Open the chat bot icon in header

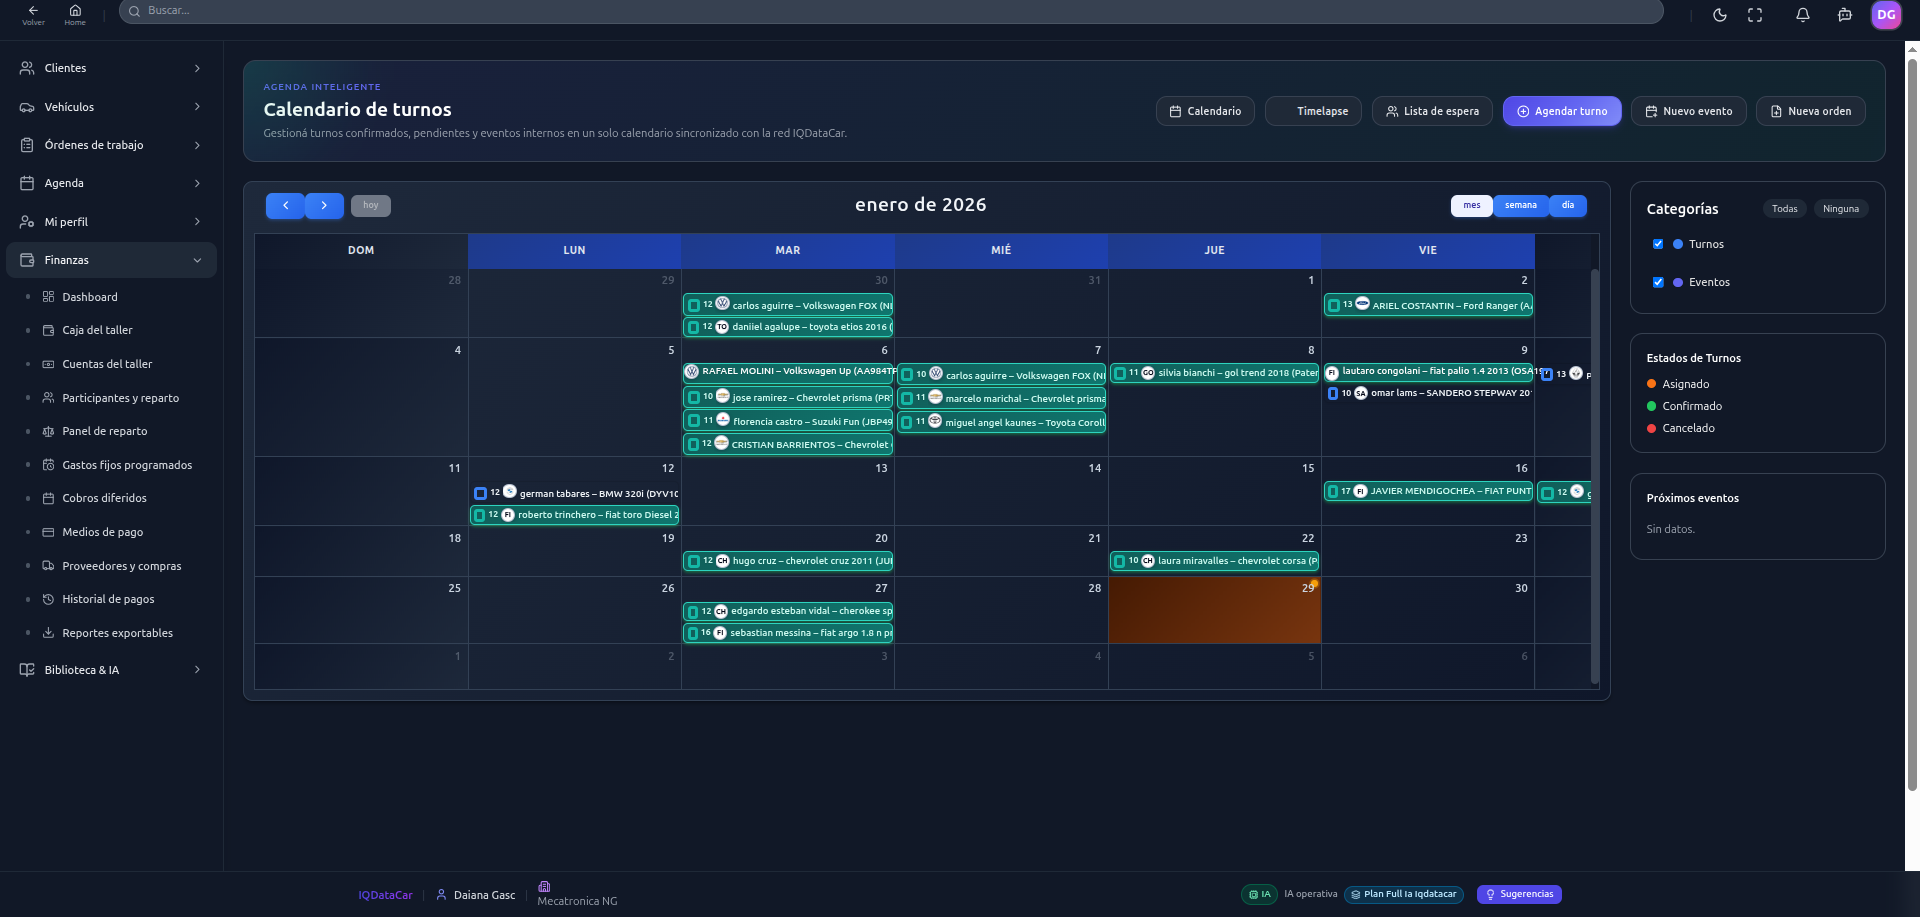click(x=1844, y=15)
